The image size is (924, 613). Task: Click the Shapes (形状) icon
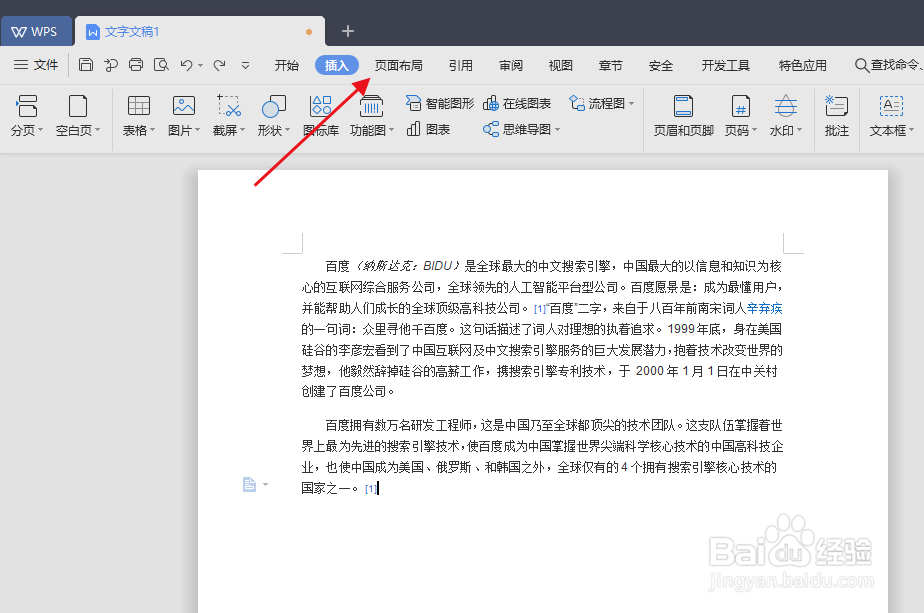pyautogui.click(x=273, y=106)
